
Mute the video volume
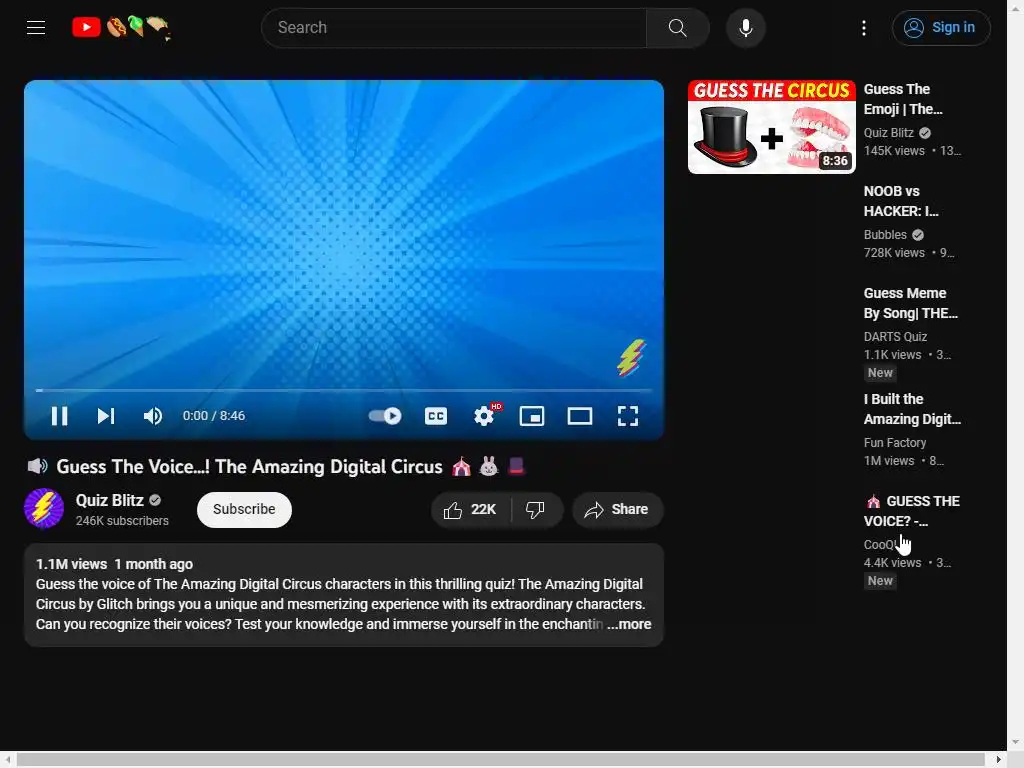[153, 416]
